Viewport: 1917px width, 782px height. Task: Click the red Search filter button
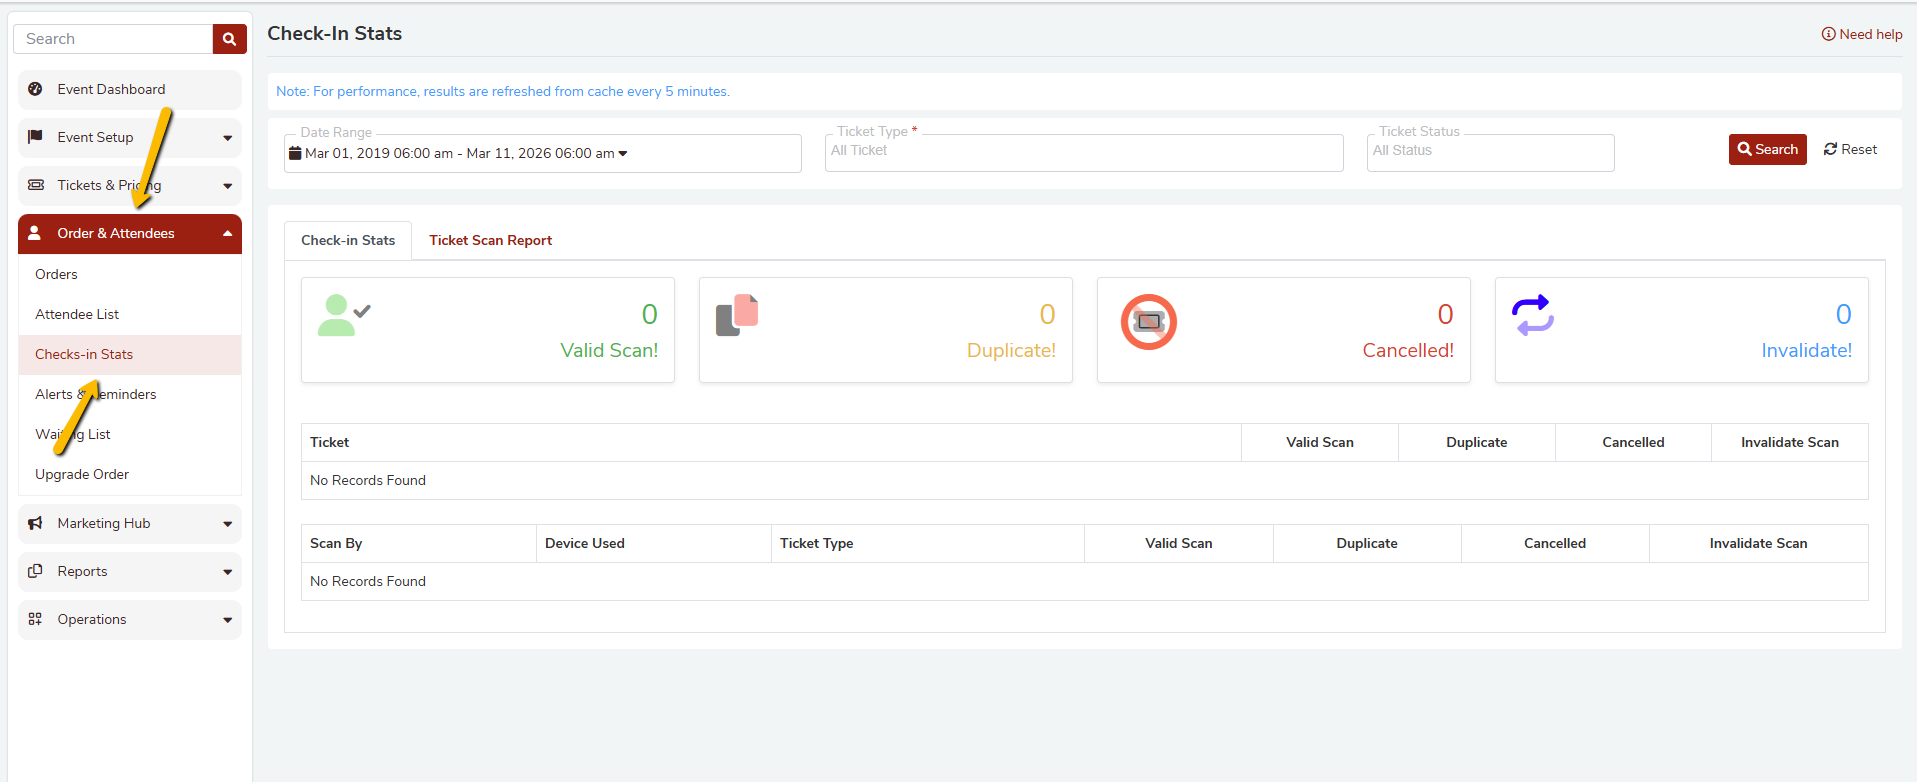[1767, 149]
